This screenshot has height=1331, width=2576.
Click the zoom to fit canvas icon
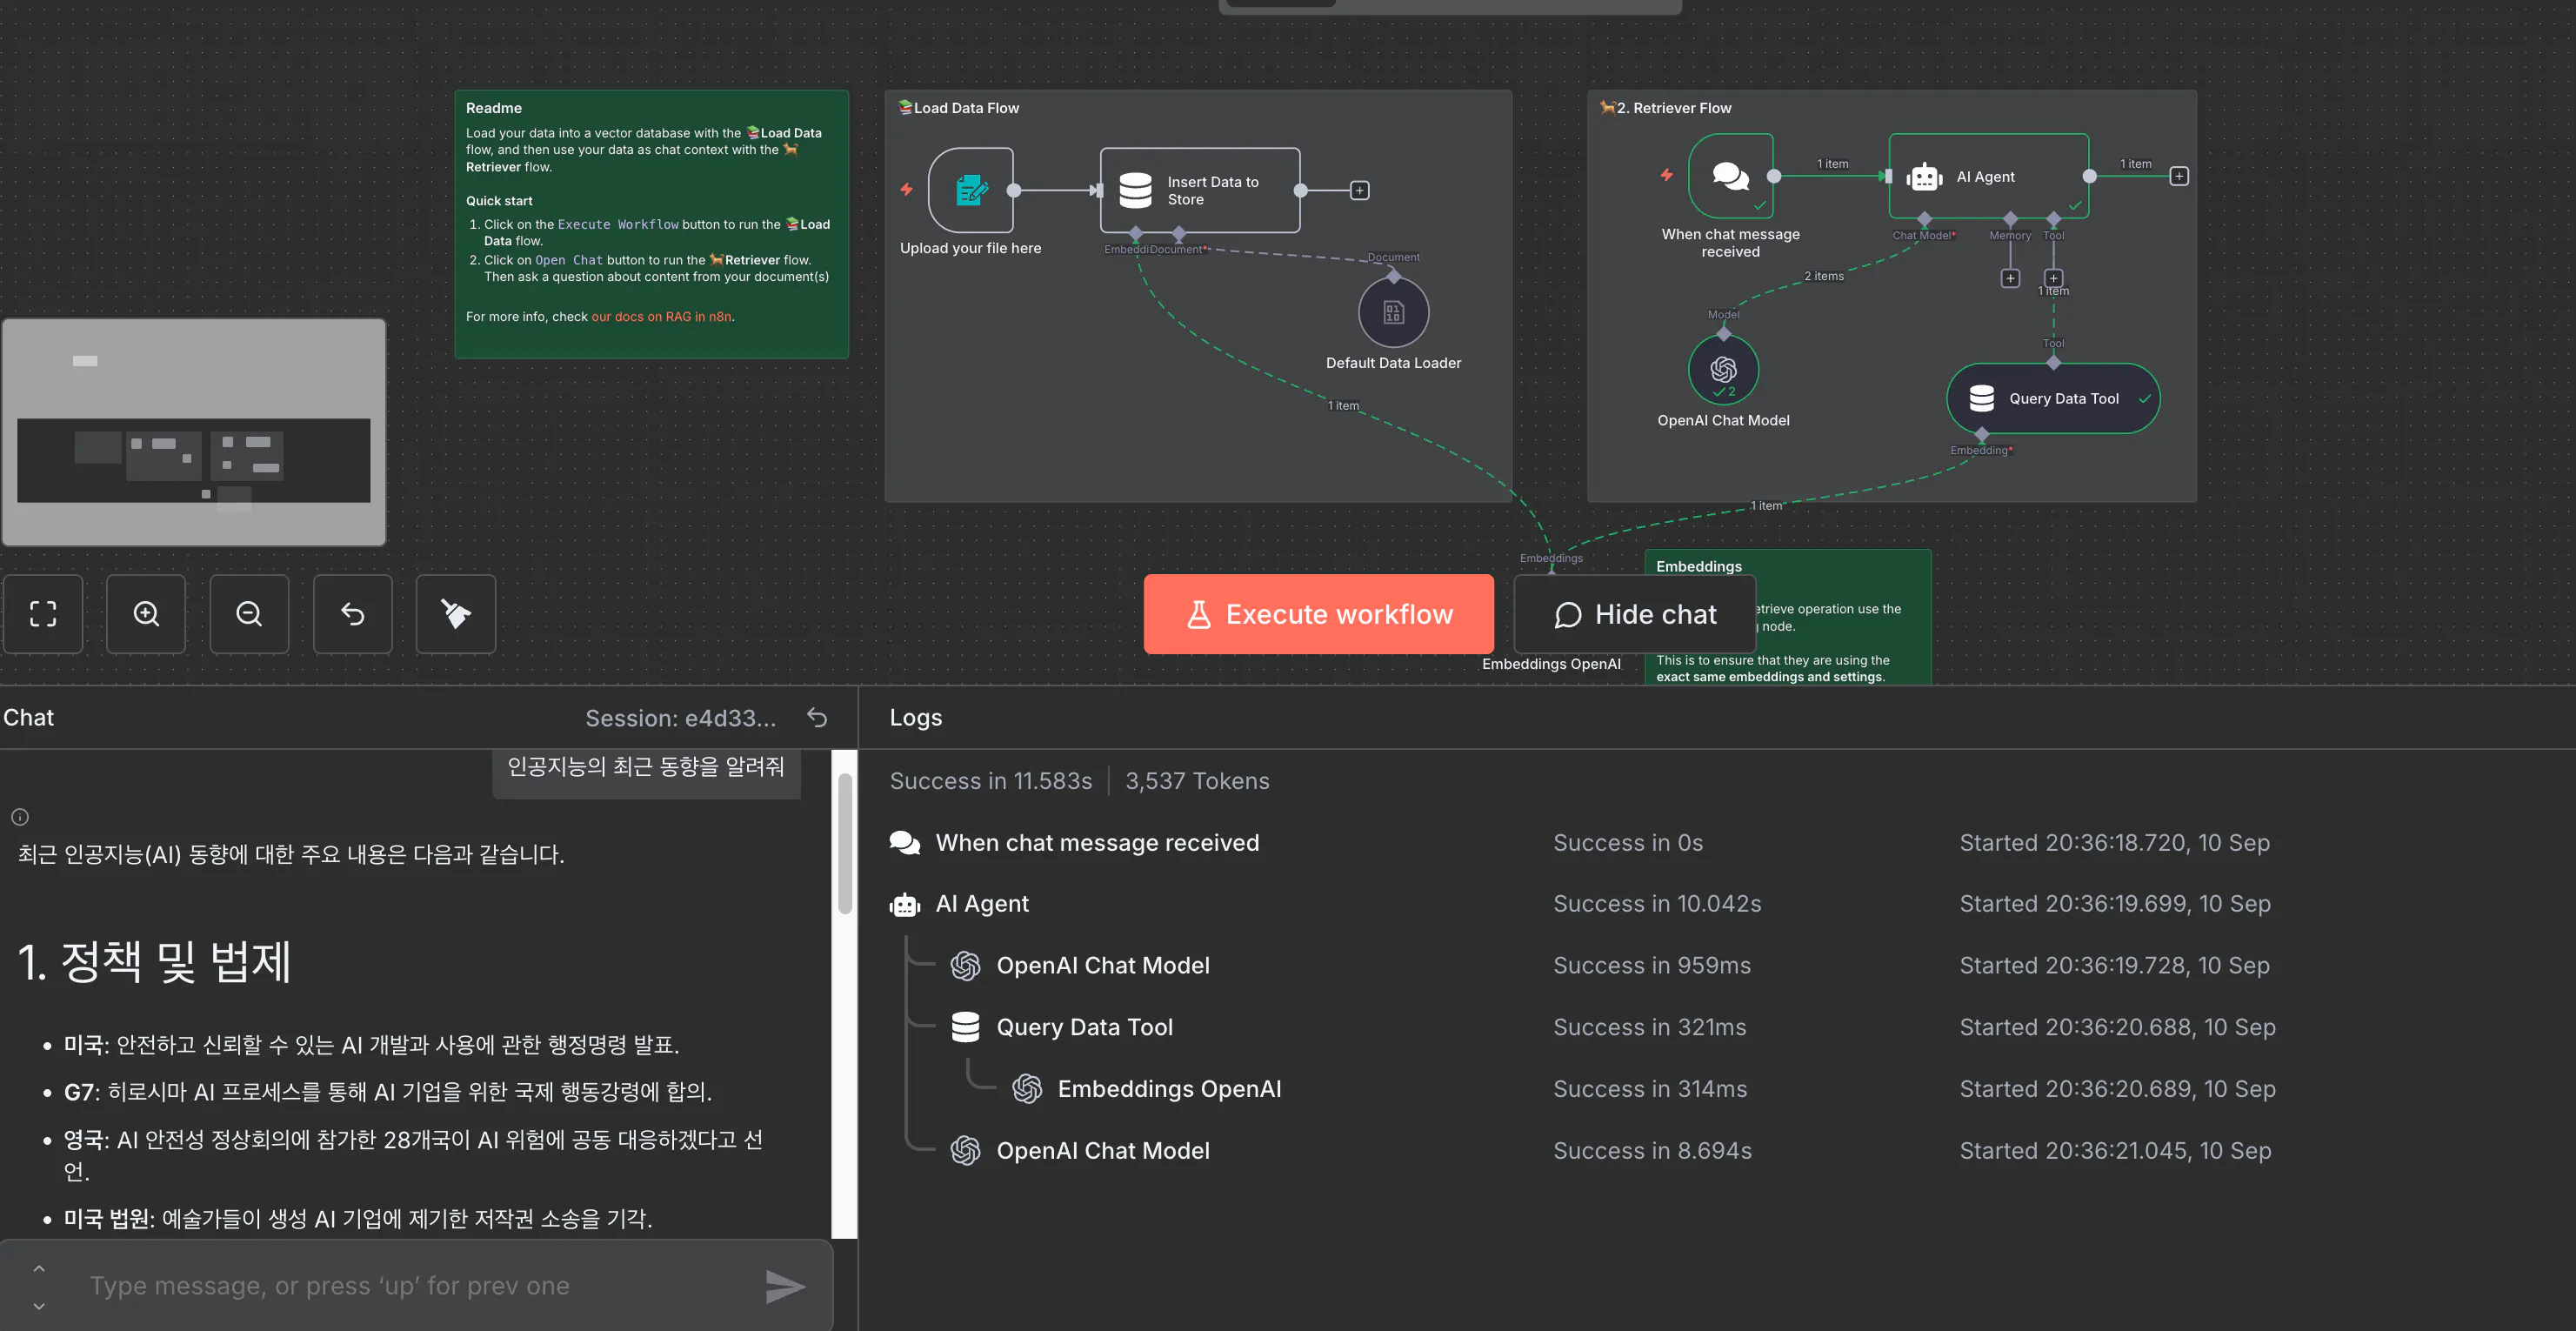point(43,614)
